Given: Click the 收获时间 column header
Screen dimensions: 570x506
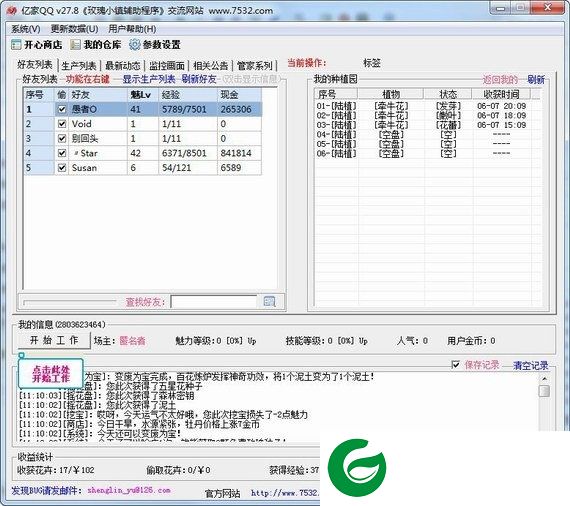Looking at the screenshot, I should point(501,95).
